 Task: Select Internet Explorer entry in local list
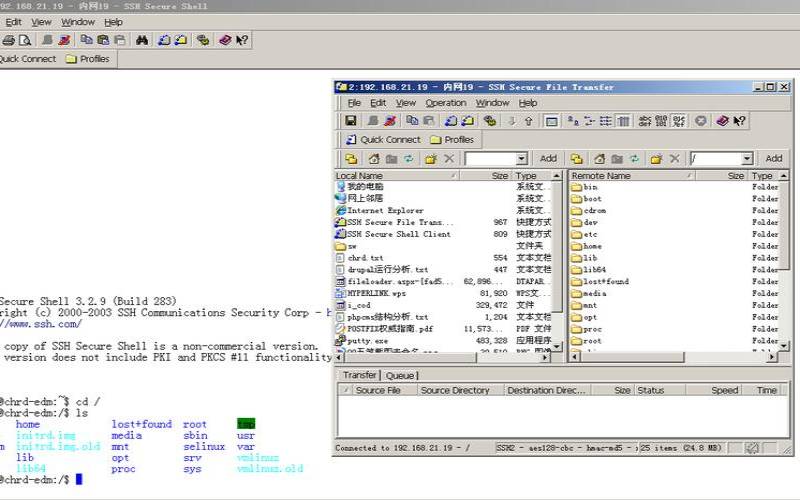click(385, 210)
